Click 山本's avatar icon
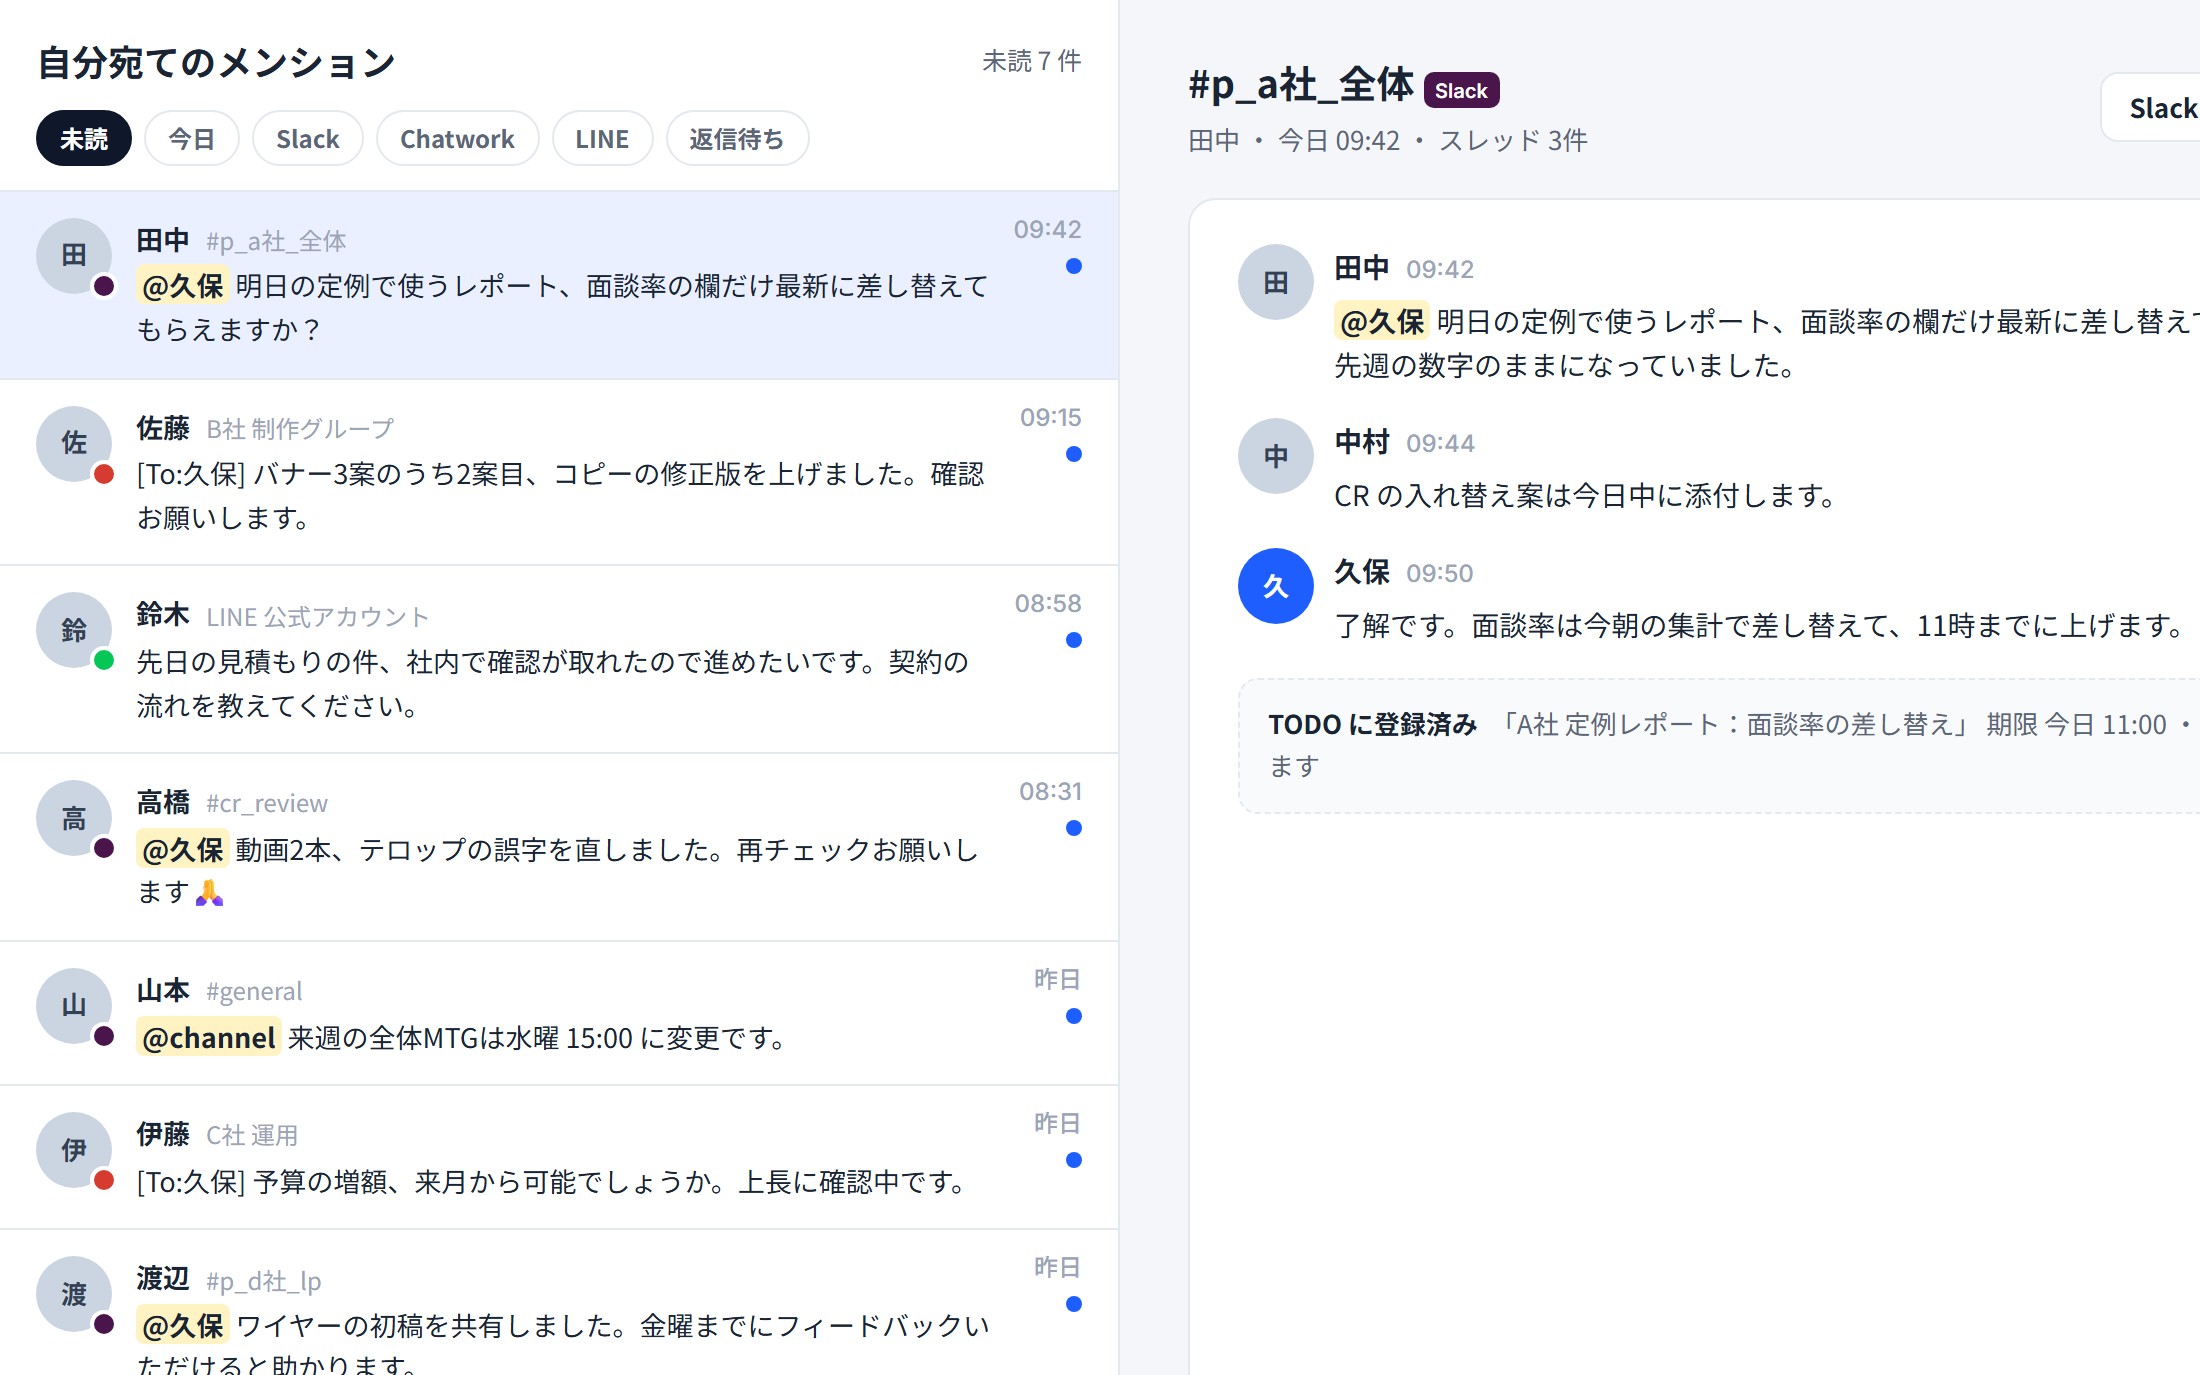This screenshot has width=2200, height=1375. click(x=74, y=1006)
